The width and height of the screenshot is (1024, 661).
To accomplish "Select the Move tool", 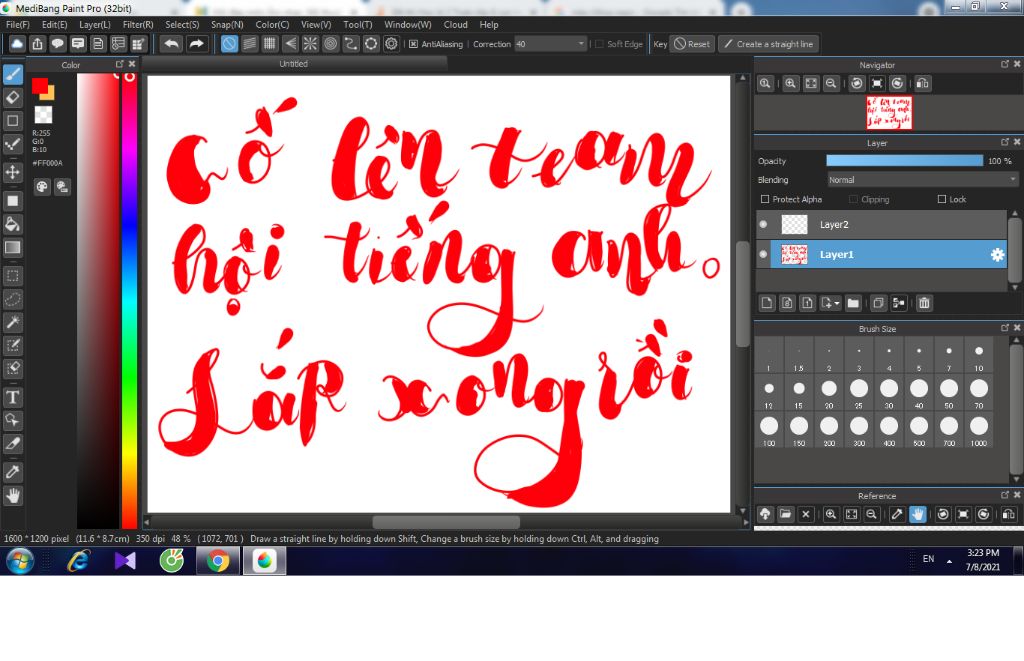I will [12, 172].
